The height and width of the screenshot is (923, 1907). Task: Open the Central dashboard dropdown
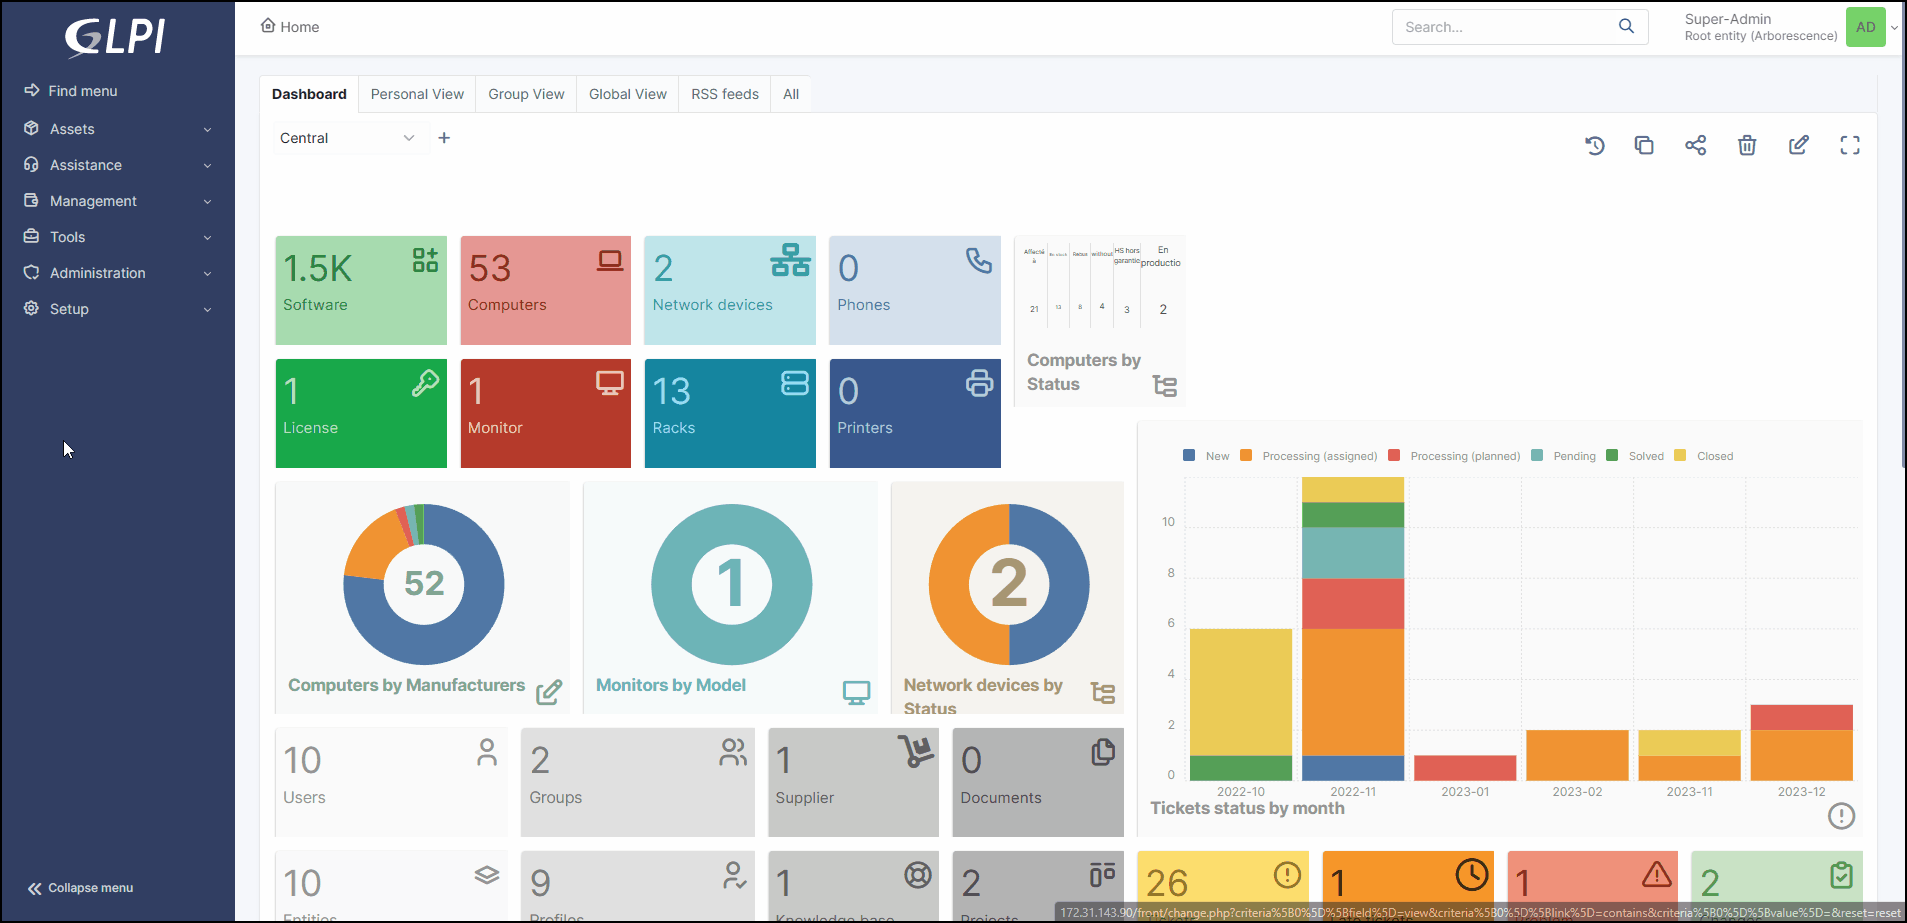[x=346, y=138]
